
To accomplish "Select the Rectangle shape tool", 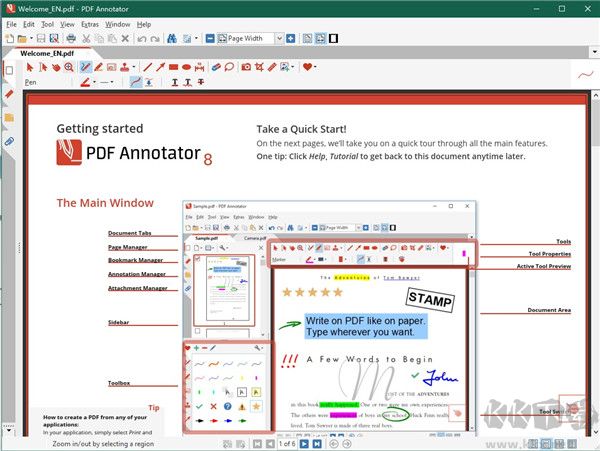I will point(174,67).
